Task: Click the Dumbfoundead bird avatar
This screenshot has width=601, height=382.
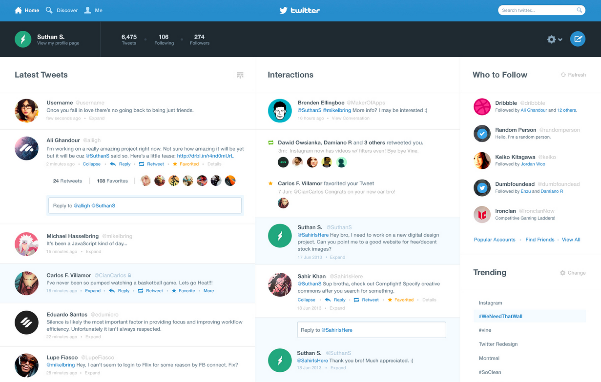Action: 482,188
